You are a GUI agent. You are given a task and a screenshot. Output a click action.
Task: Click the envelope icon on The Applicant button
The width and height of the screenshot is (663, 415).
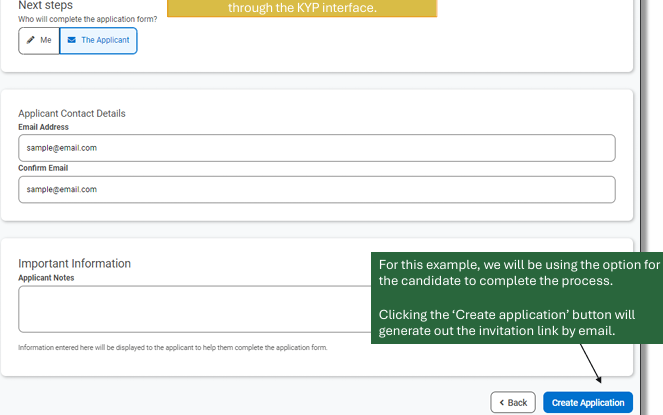tap(72, 40)
